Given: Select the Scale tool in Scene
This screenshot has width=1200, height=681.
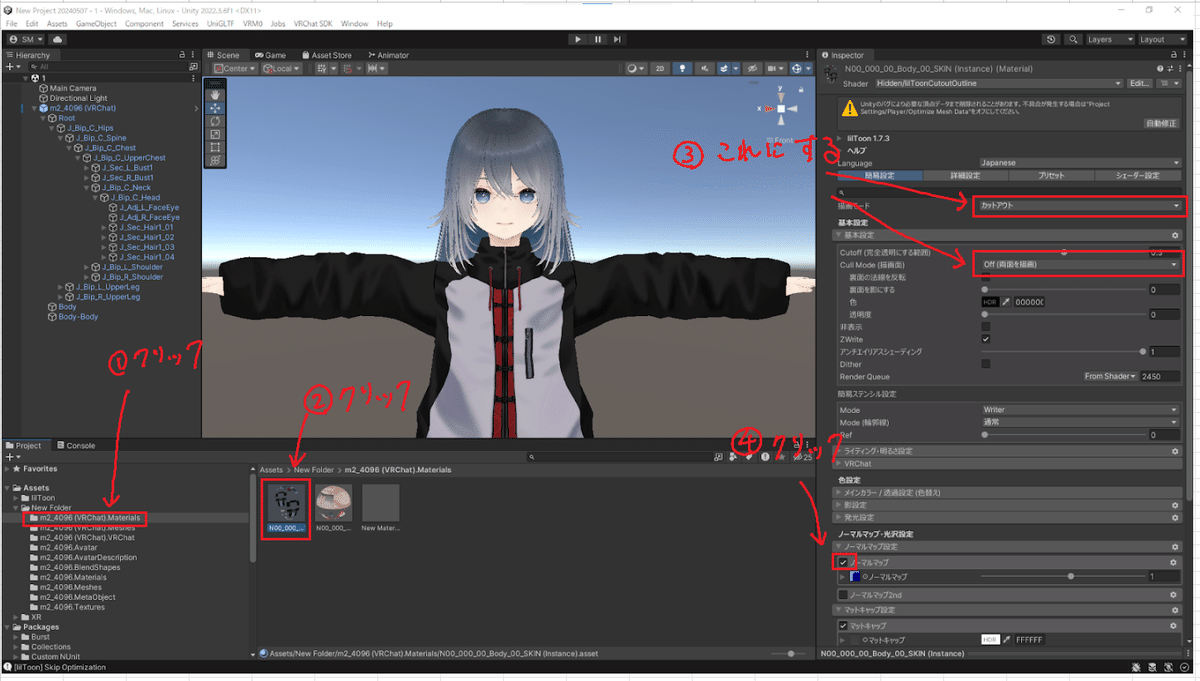Looking at the screenshot, I should tap(217, 134).
